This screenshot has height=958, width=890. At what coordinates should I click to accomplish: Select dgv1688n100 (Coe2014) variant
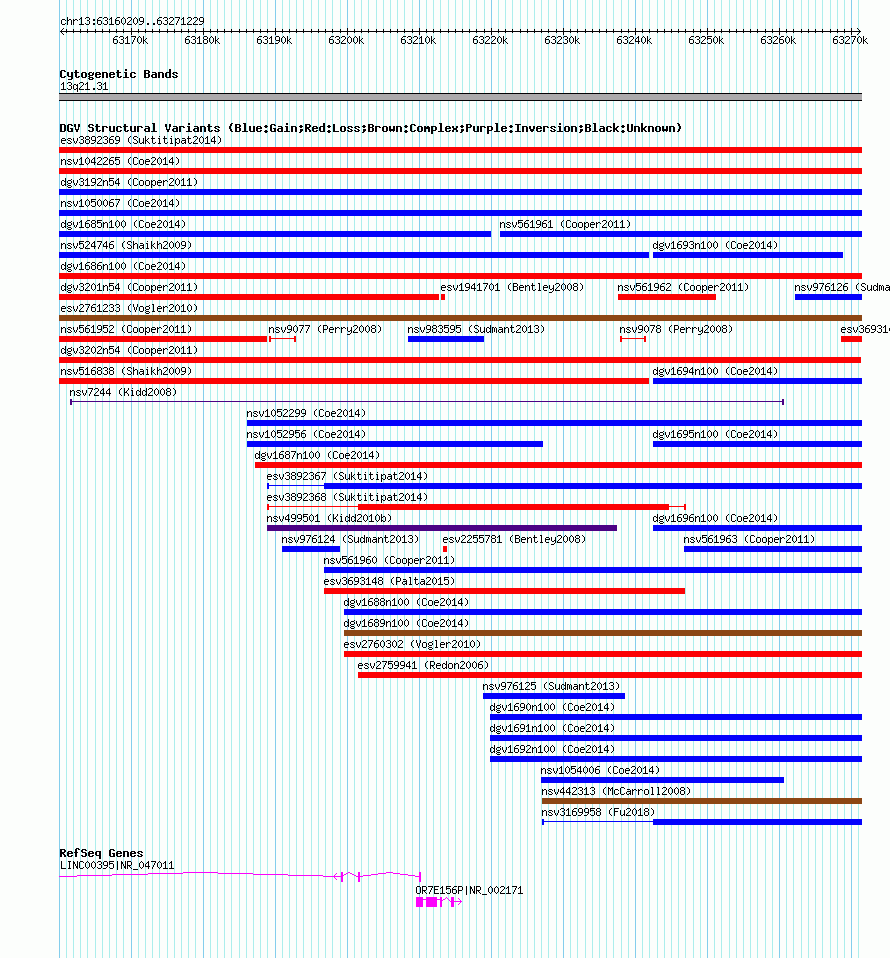406,602
